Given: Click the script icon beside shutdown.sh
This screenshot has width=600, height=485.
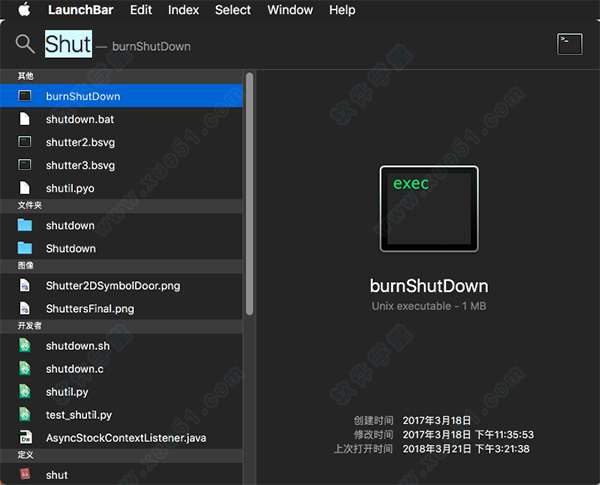Looking at the screenshot, I should pos(25,345).
